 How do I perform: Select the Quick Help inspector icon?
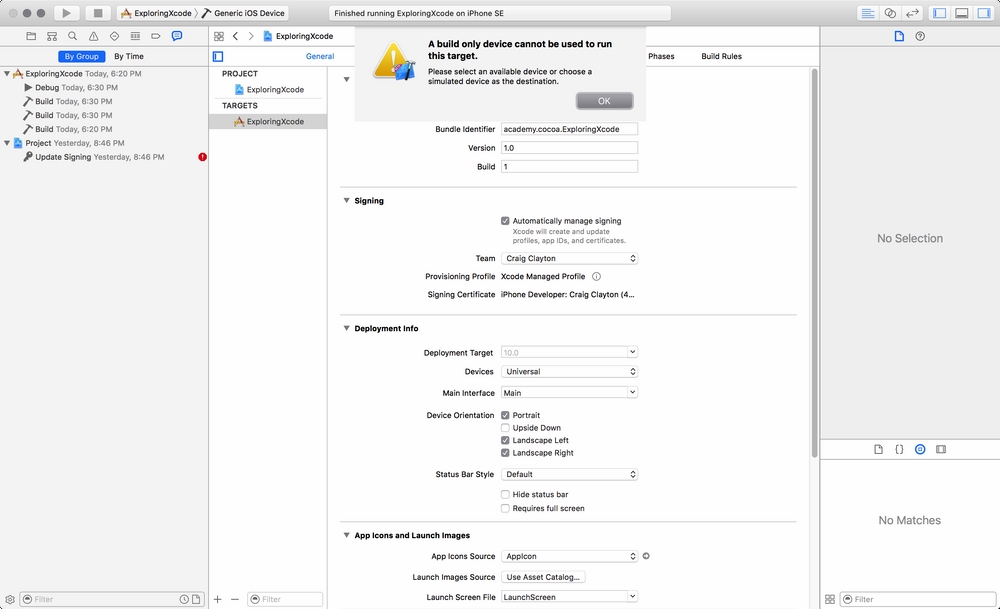click(920, 36)
